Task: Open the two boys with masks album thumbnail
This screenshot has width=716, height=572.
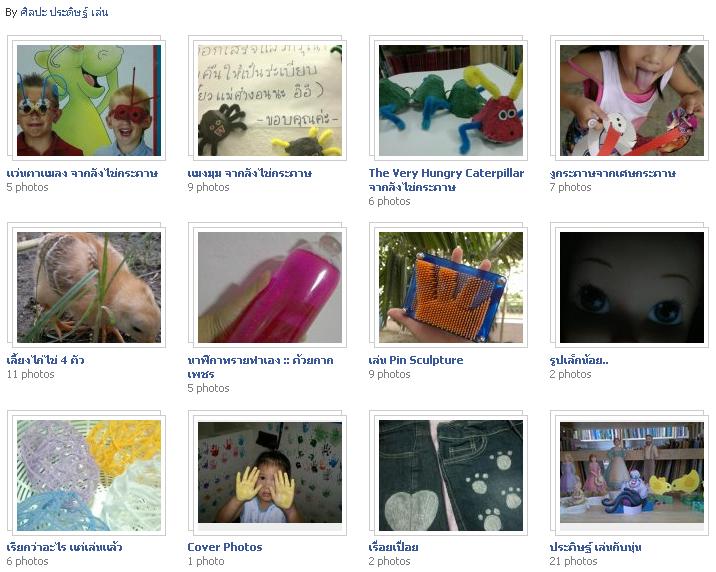Action: coord(89,100)
